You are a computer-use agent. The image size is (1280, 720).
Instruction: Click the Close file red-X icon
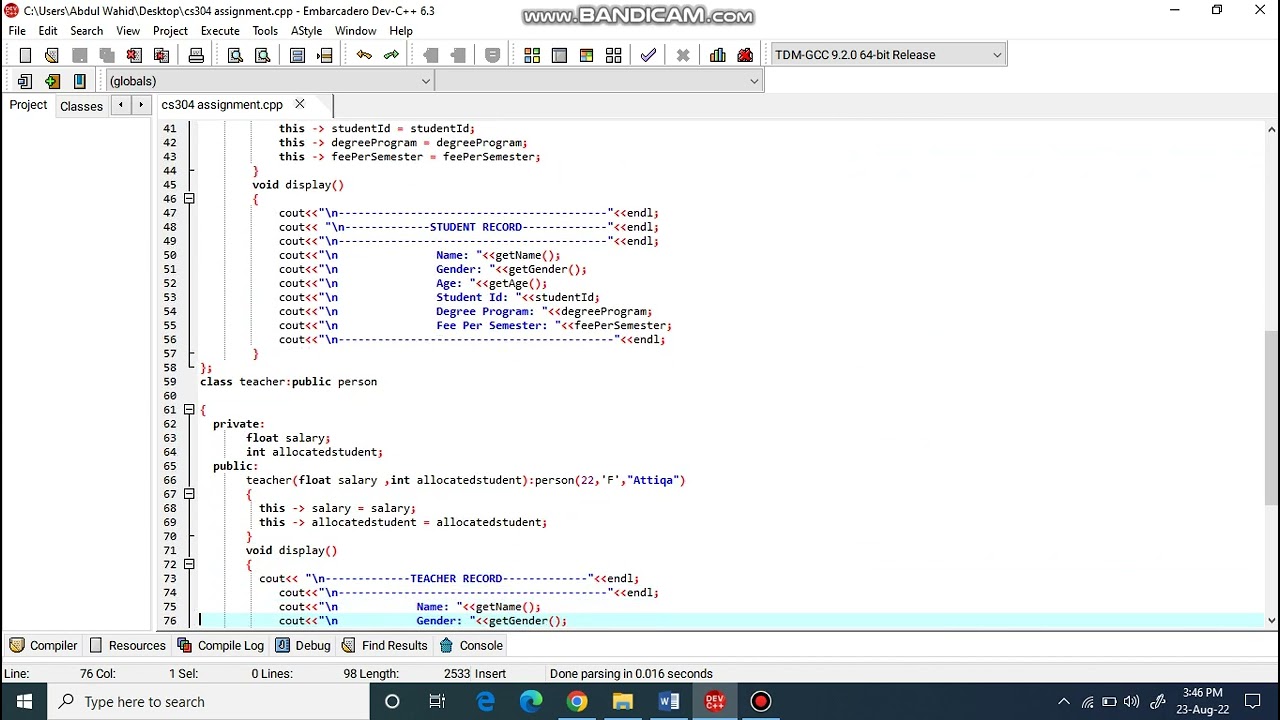click(134, 55)
